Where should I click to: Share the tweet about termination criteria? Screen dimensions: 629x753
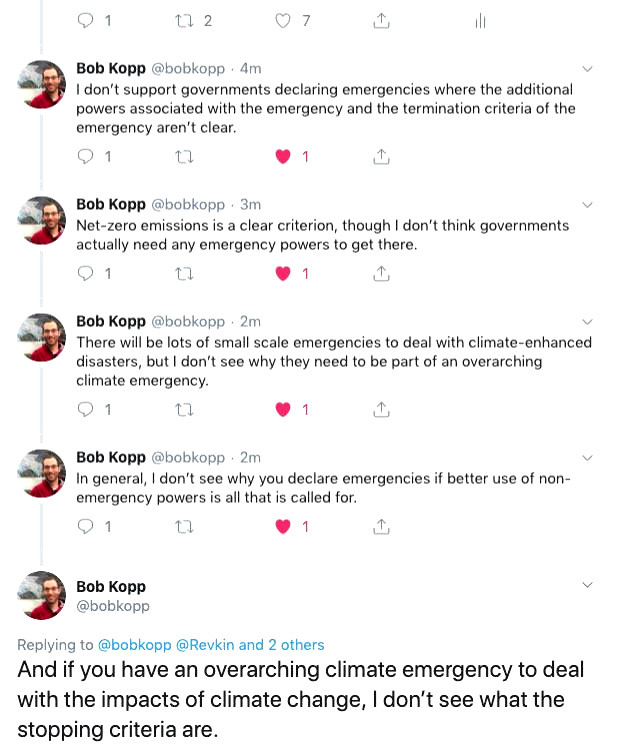coord(380,156)
